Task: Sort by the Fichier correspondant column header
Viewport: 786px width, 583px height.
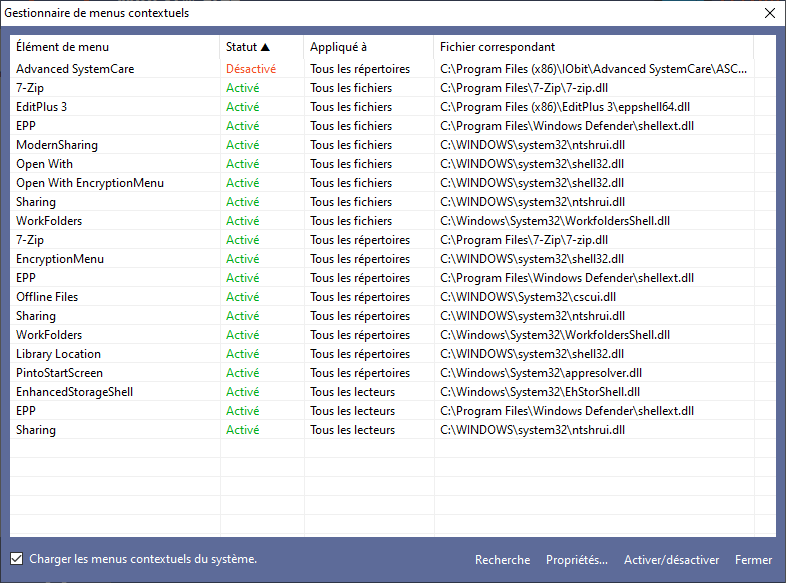Action: tap(594, 47)
